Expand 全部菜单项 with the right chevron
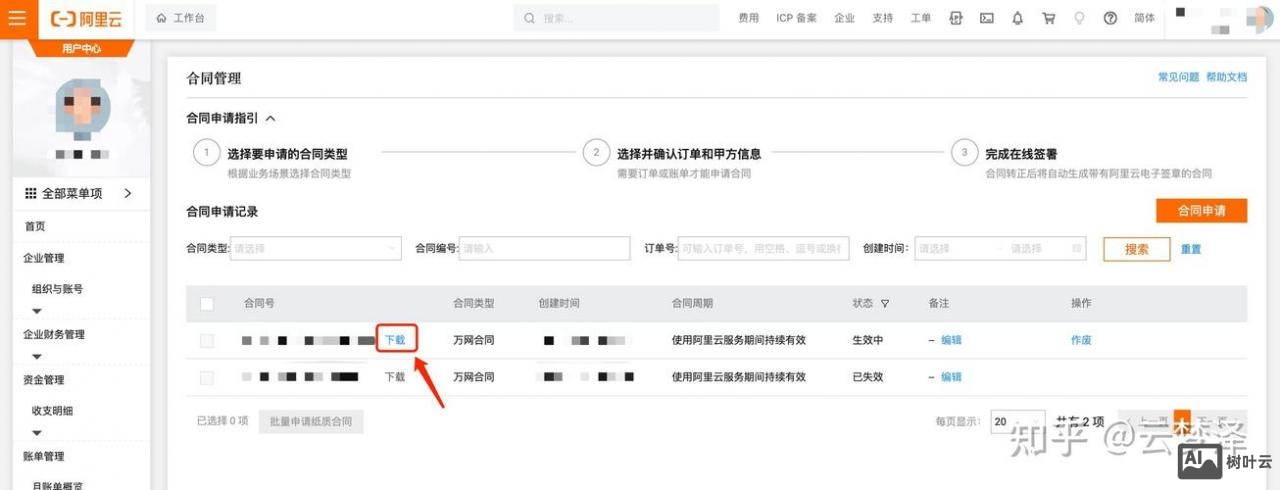The image size is (1280, 490). tap(127, 193)
